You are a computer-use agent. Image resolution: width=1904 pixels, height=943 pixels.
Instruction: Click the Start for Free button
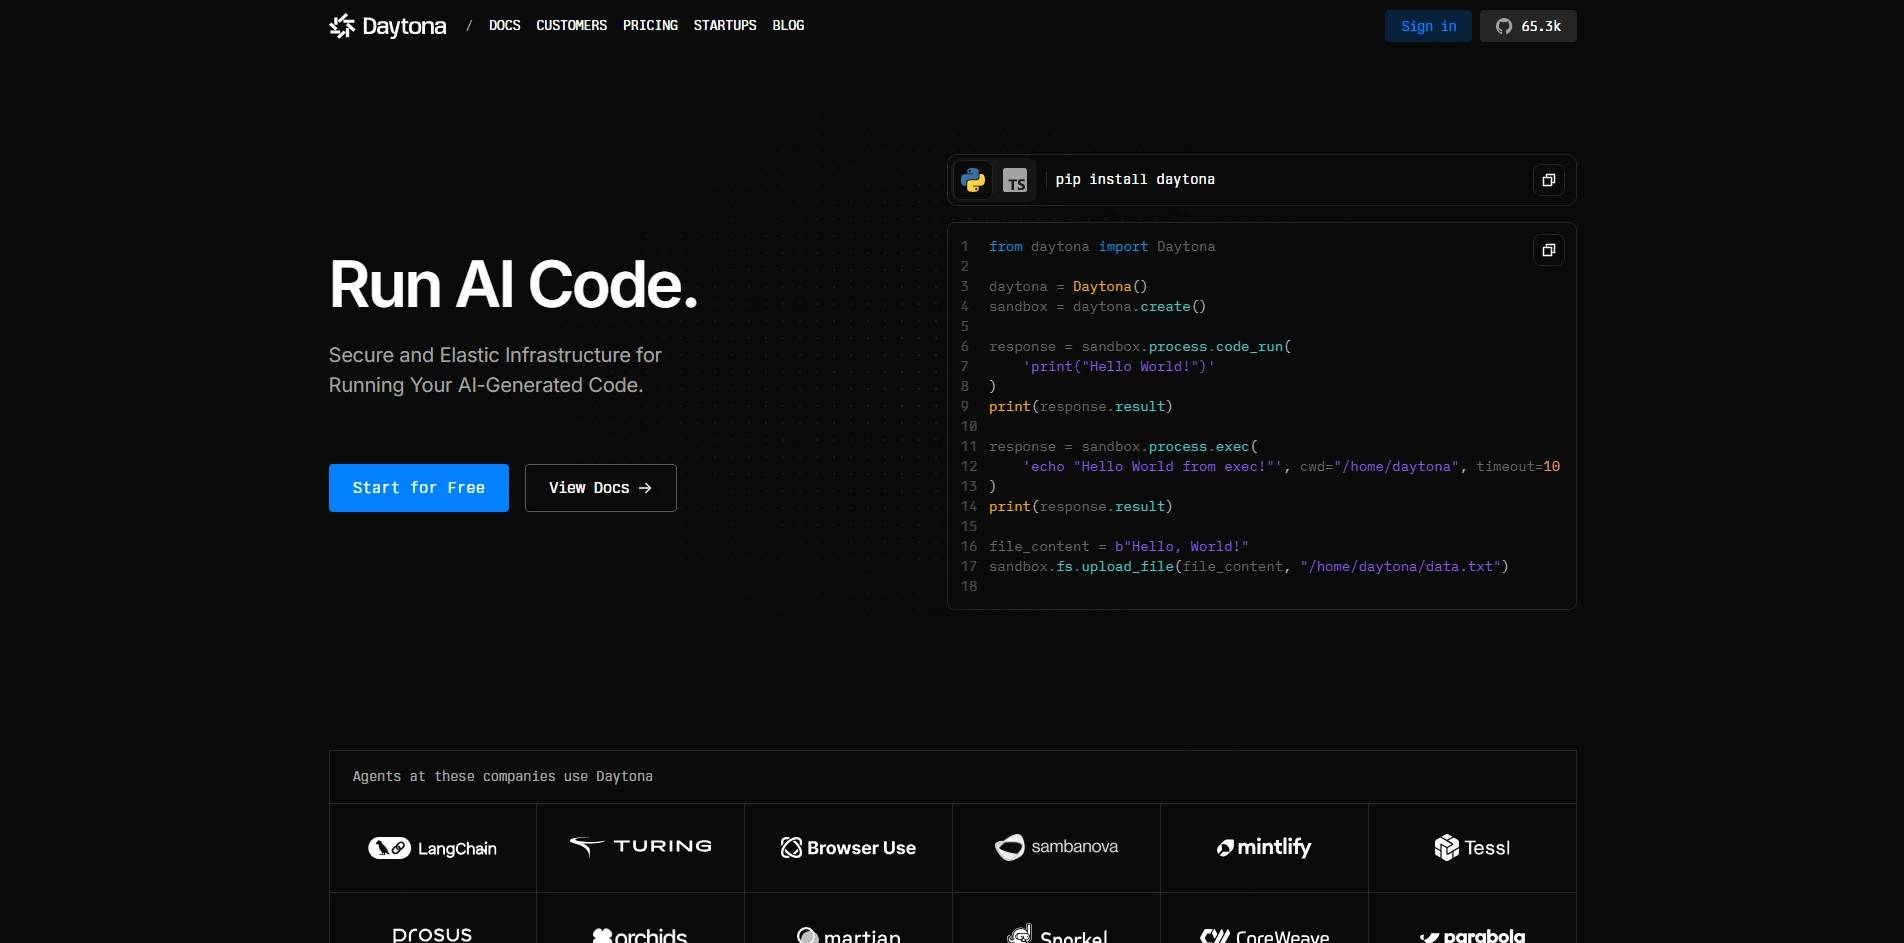coord(418,488)
